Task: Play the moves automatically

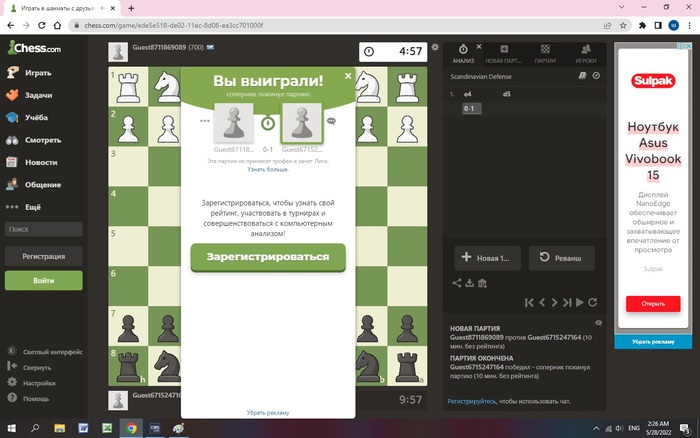Action: [x=579, y=302]
